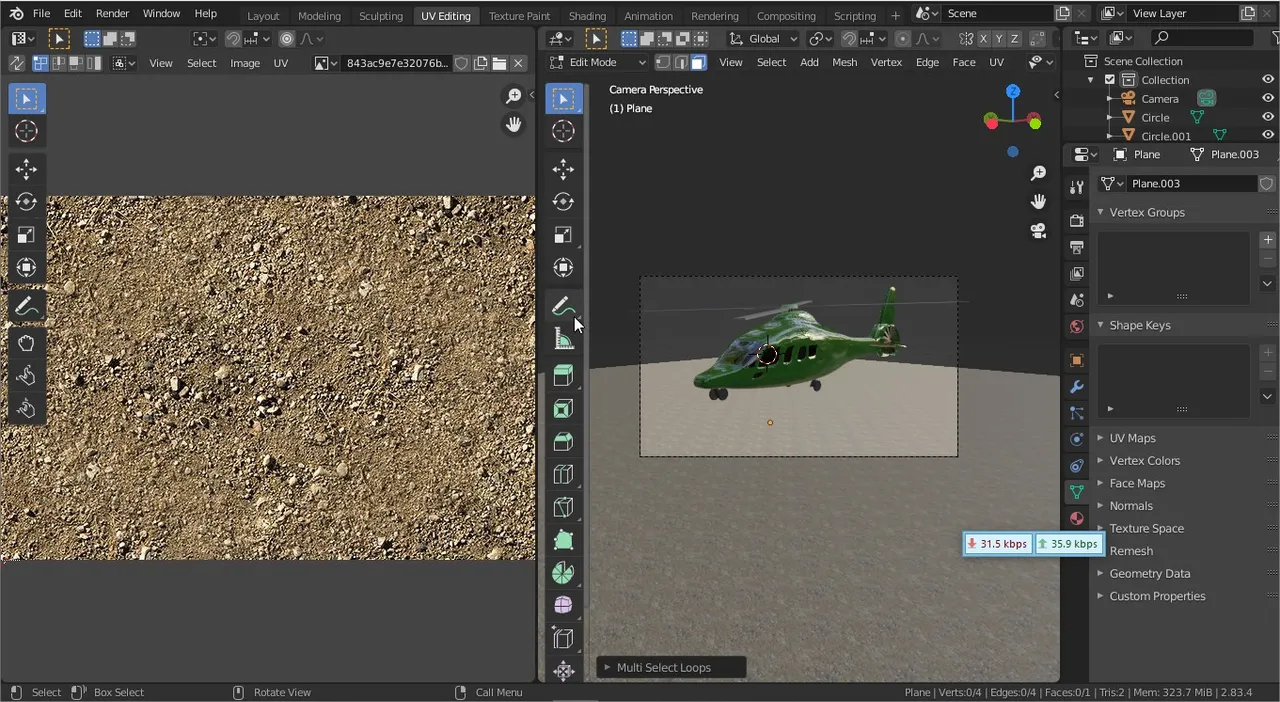Select the 3D viewport Move tool

563,169
